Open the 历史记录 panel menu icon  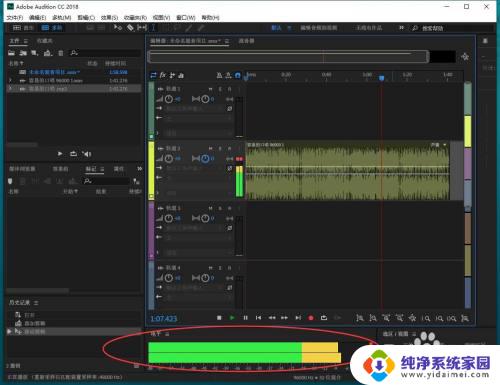click(x=36, y=302)
